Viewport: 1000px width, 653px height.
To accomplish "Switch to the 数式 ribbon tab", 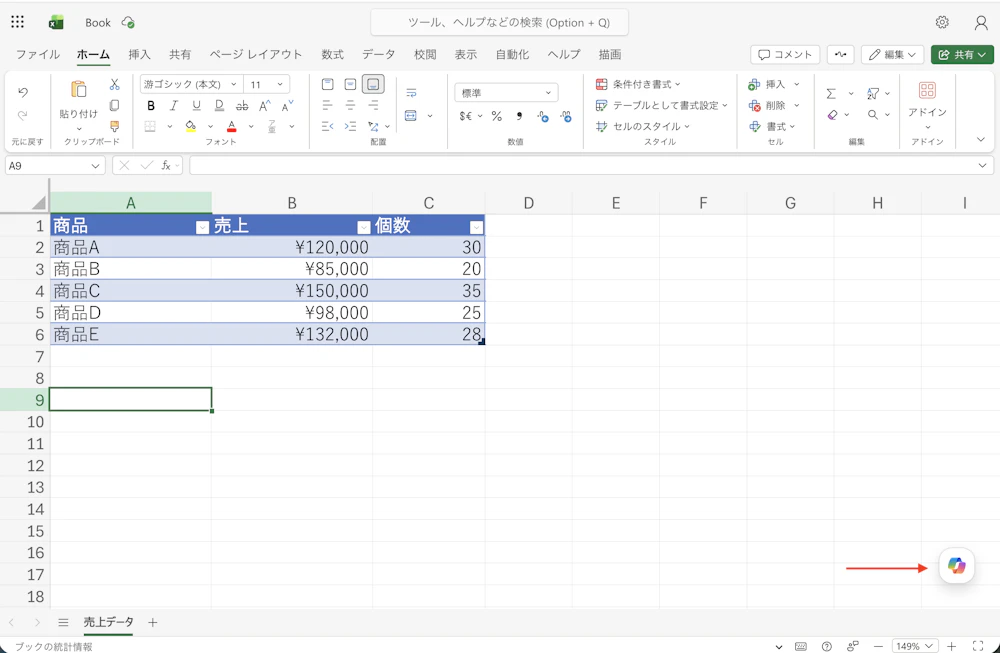I will point(332,54).
